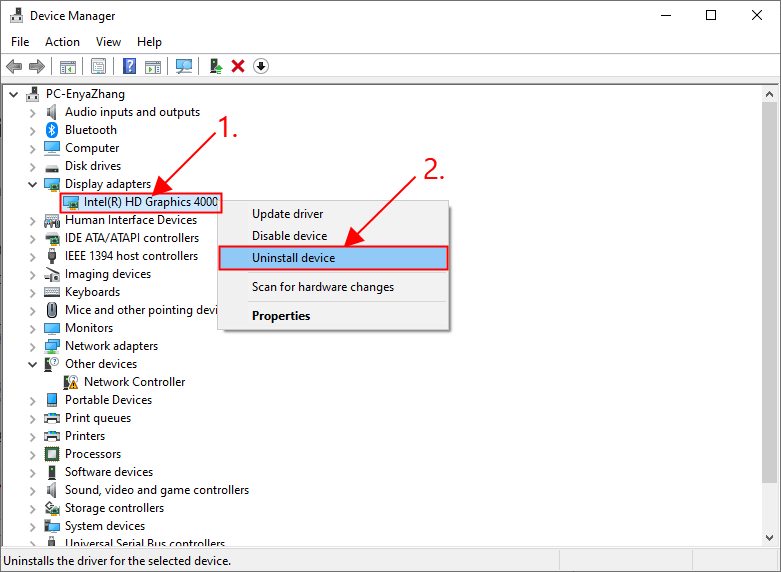Close the Device Manager window
Image resolution: width=781 pixels, height=572 pixels.
757,15
